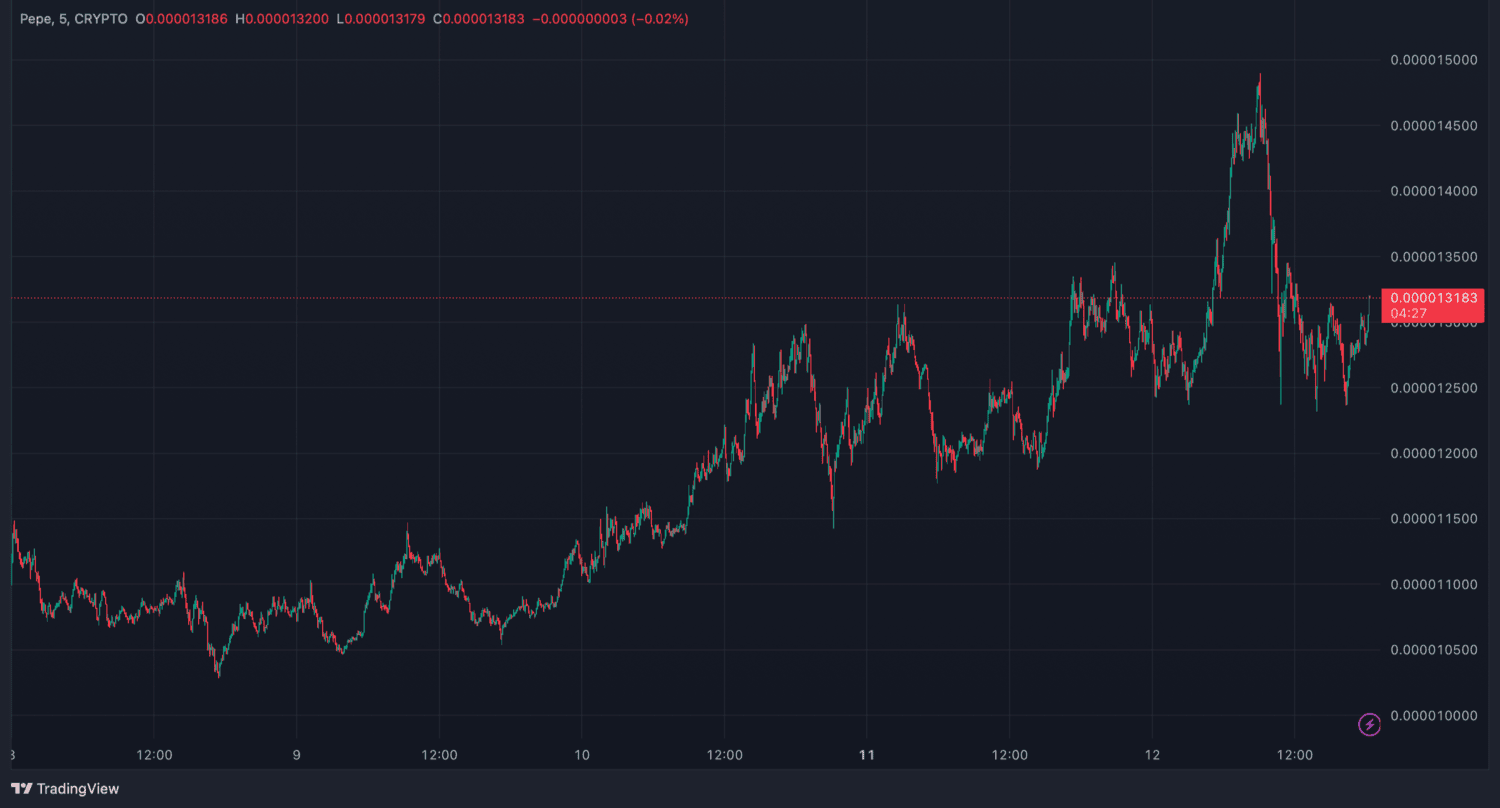1500x808 pixels.
Task: Open the TradingView text link
Action: coord(78,789)
